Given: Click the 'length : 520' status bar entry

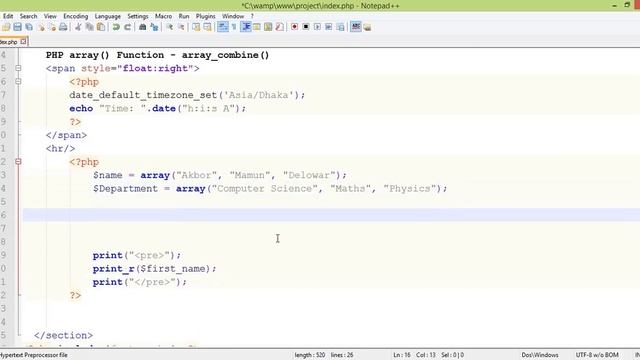Looking at the screenshot, I should pyautogui.click(x=310, y=355).
